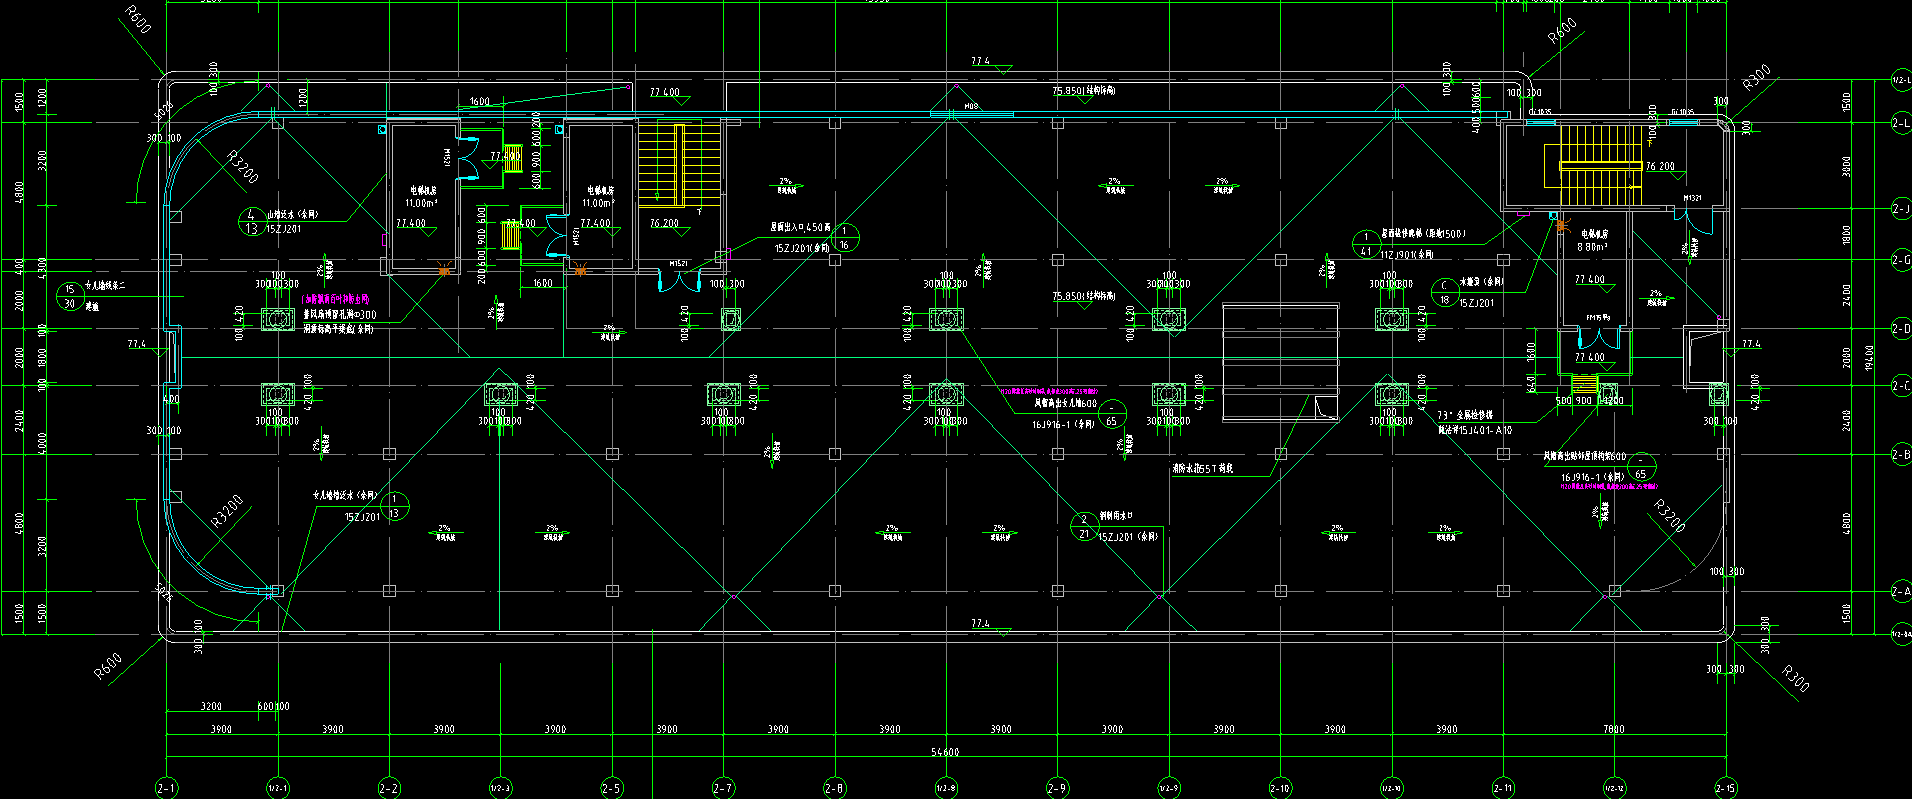Click the 76.200 elevation mark below main stair
Viewport: 1912px width, 799px height.
point(664,223)
